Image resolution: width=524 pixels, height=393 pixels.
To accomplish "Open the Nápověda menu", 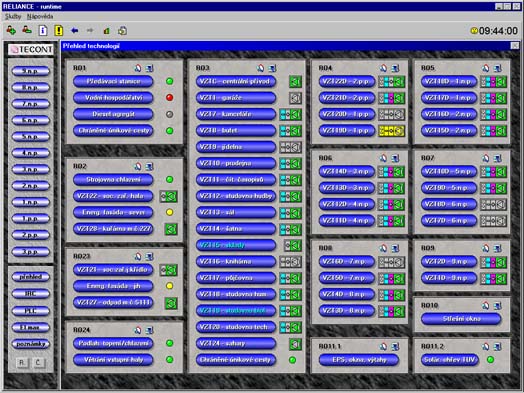I will [x=40, y=16].
